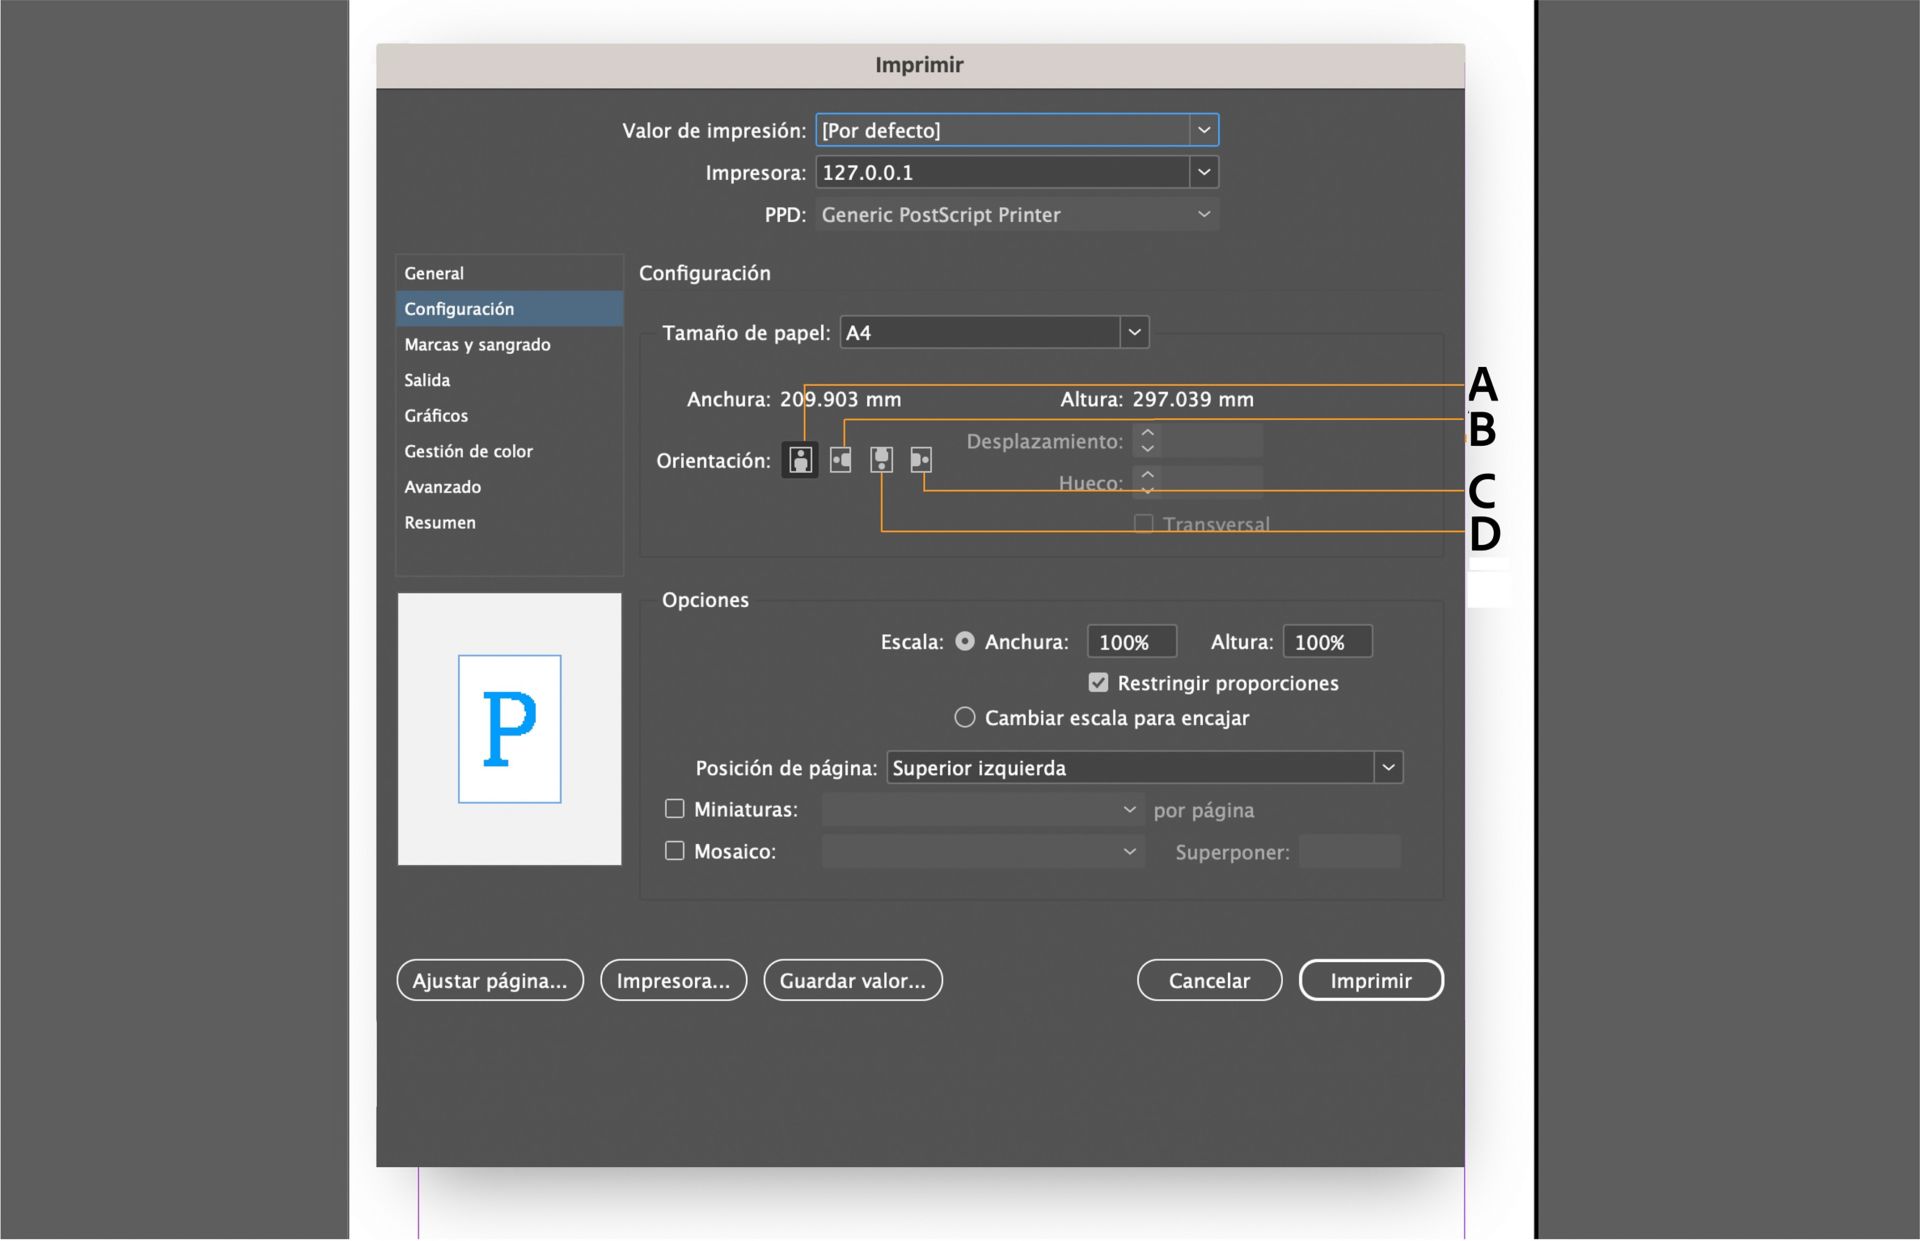Screen dimensions: 1920x1241
Task: Open the Impresora dropdown
Action: coord(1203,172)
